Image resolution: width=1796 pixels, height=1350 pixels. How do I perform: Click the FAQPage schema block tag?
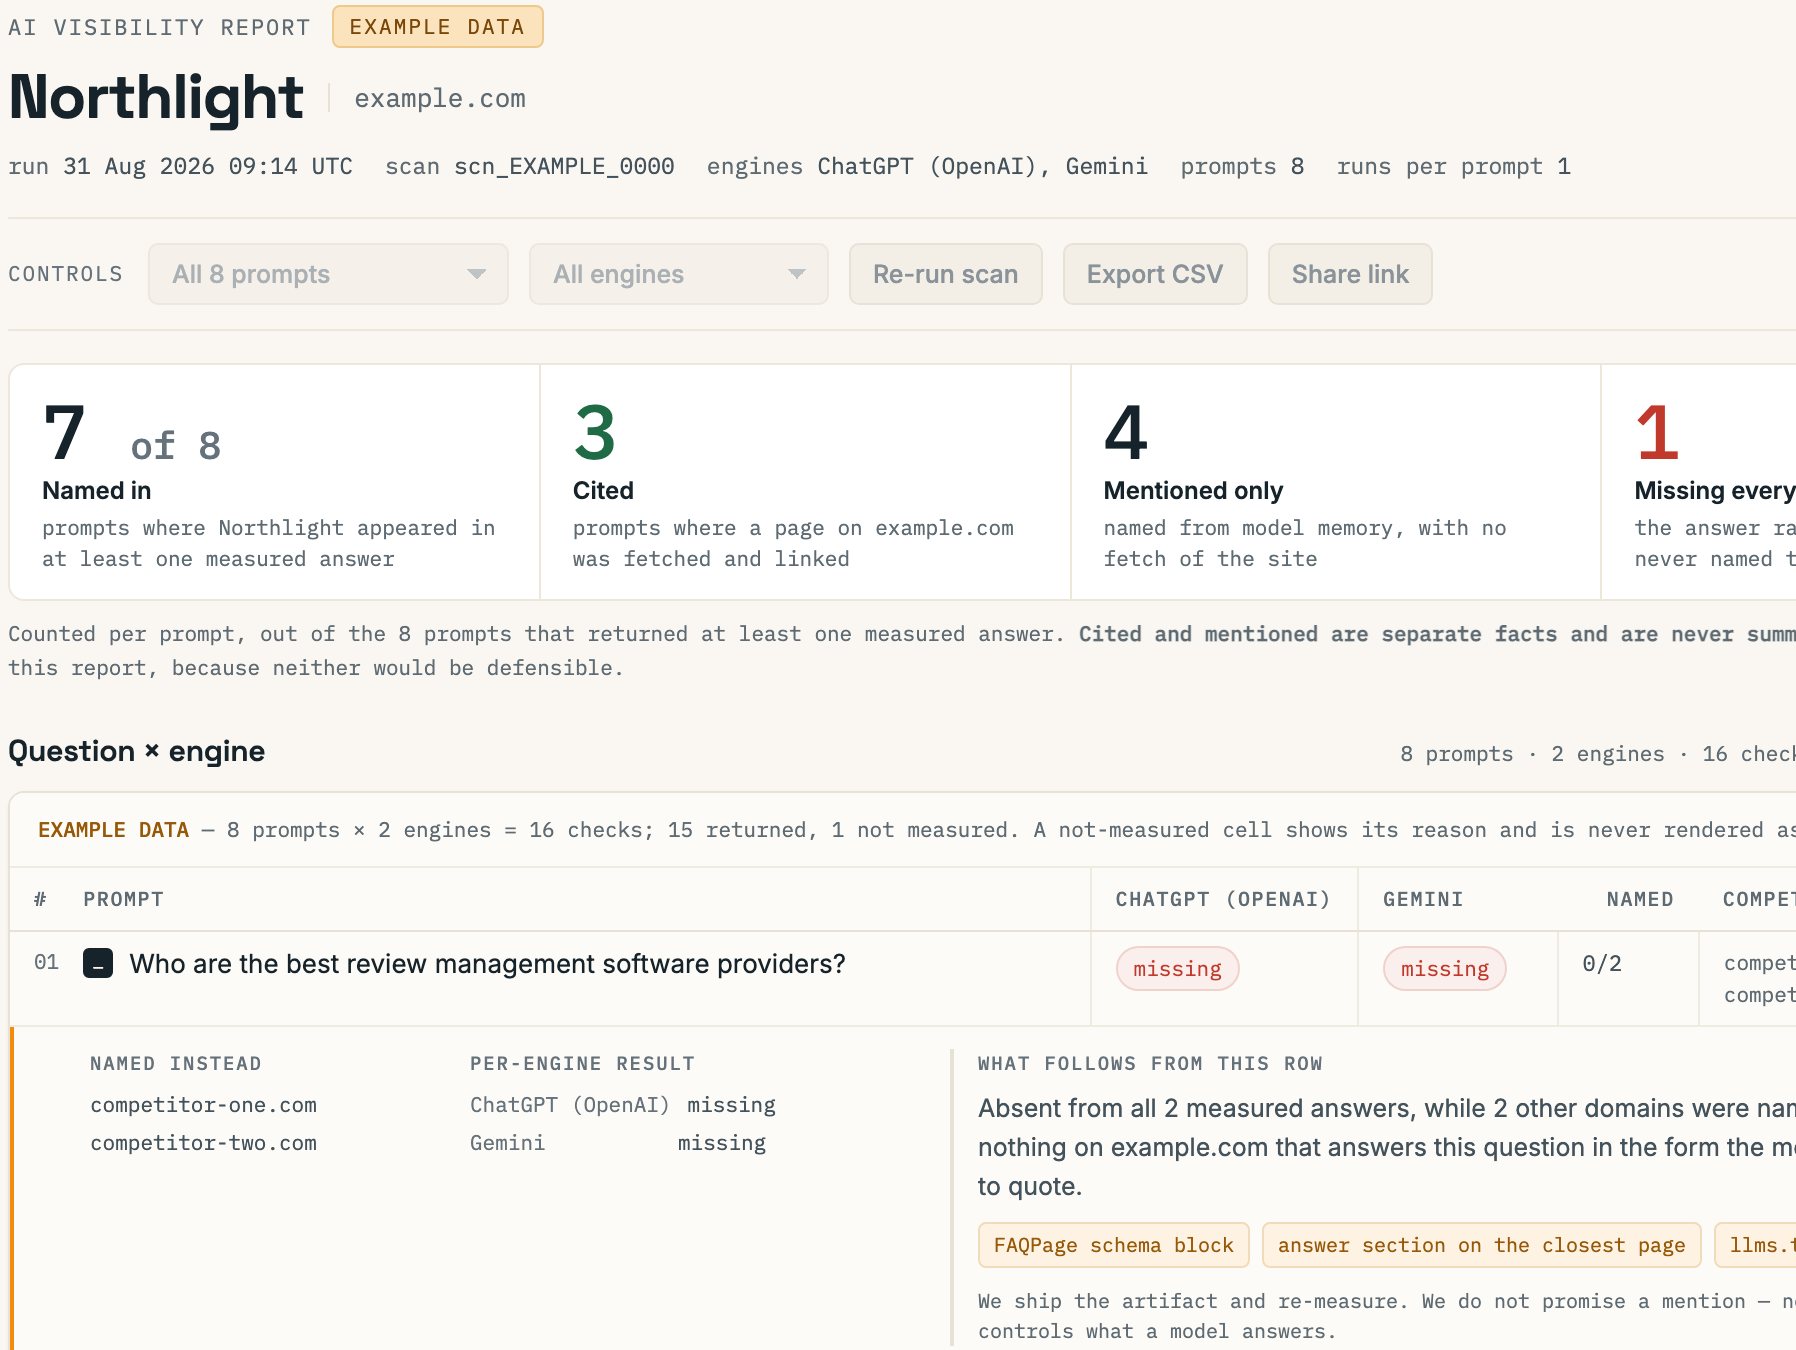1114,1245
